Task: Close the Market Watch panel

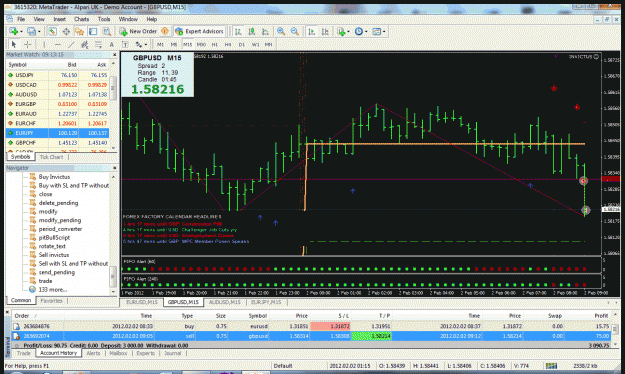Action: click(114, 55)
